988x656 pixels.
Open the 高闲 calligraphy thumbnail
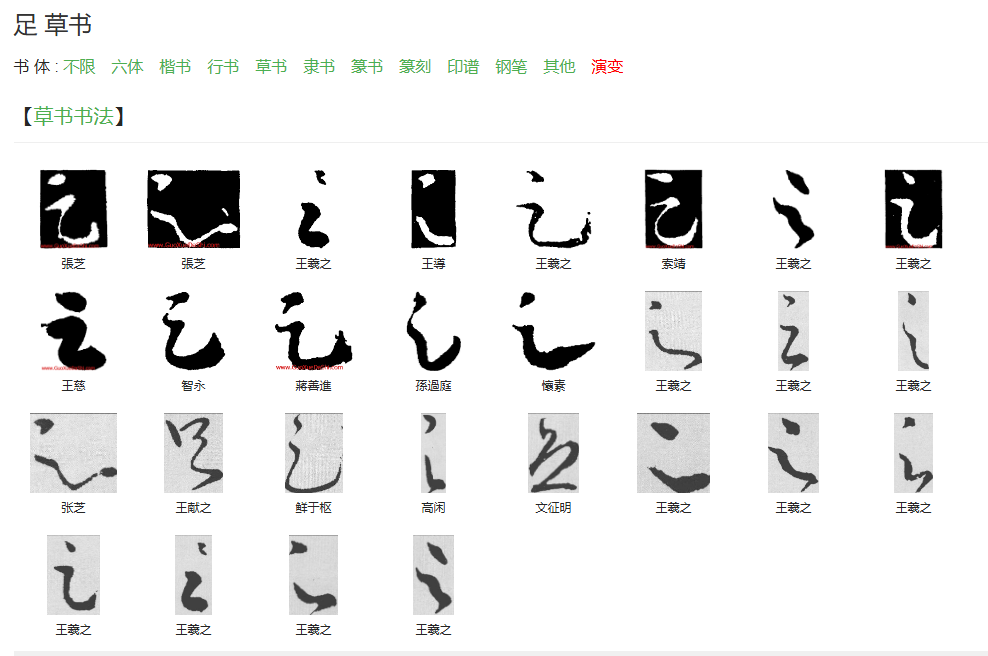pyautogui.click(x=434, y=452)
